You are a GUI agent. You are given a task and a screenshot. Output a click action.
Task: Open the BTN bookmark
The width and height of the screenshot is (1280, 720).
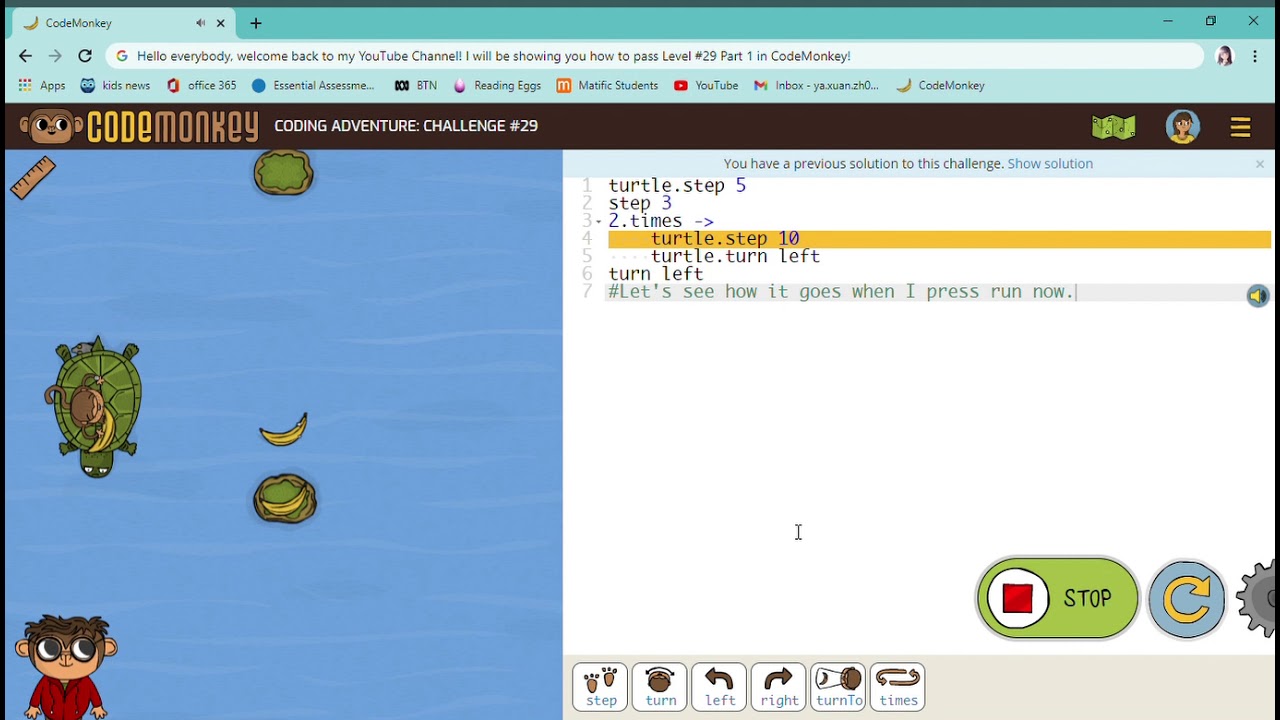coord(416,86)
